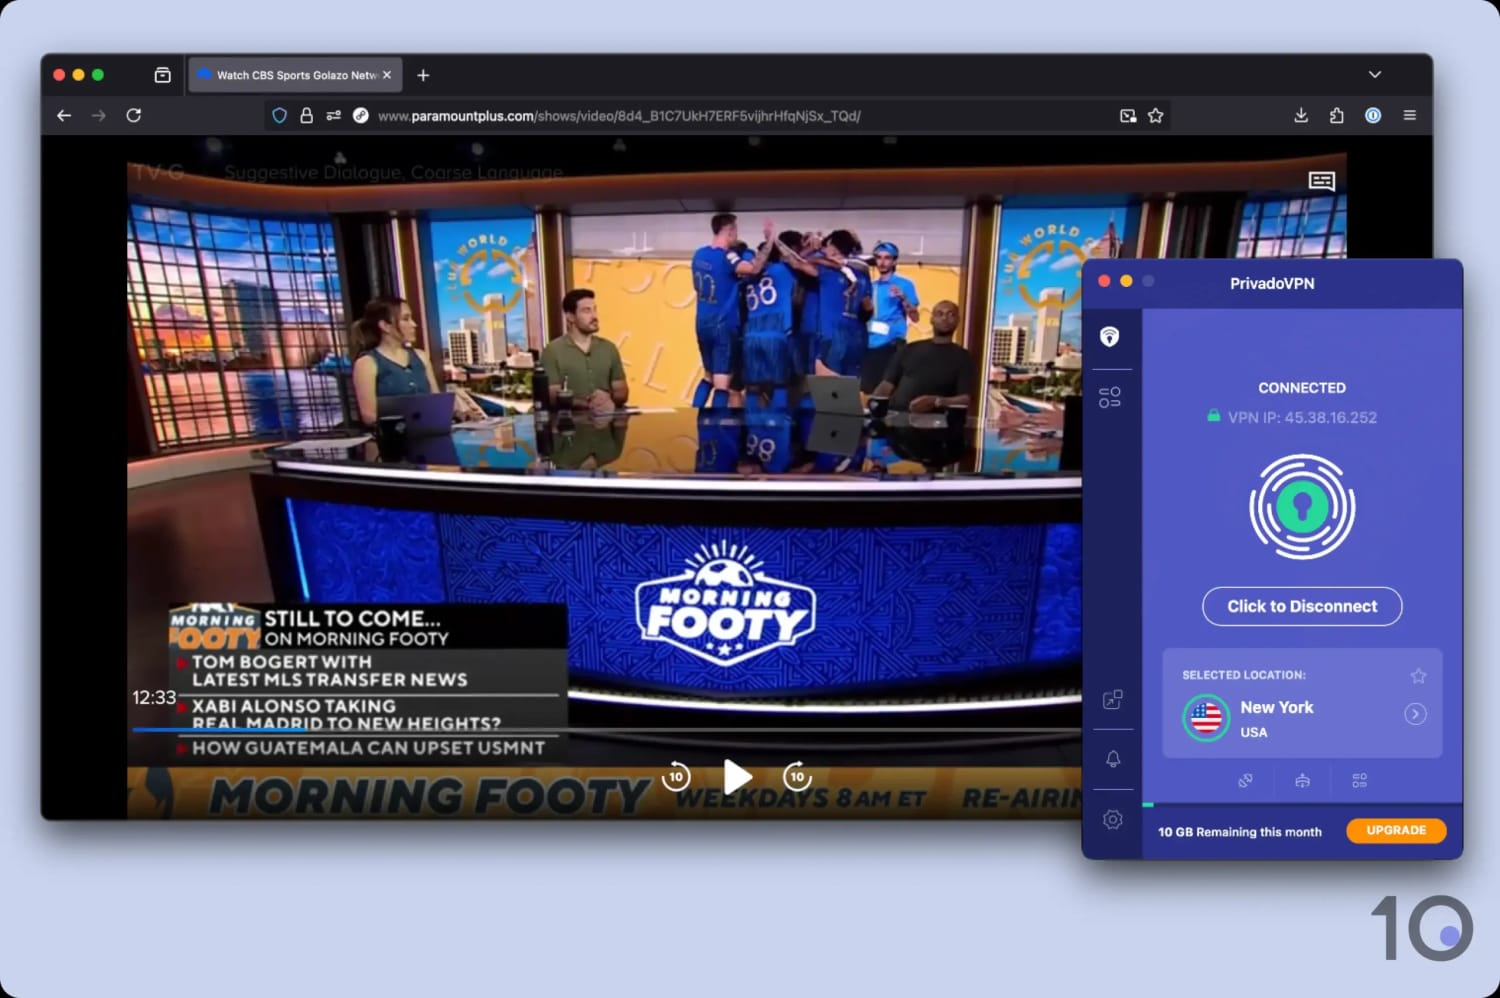Open browser extensions puzzle icon
The height and width of the screenshot is (998, 1500).
click(1337, 116)
